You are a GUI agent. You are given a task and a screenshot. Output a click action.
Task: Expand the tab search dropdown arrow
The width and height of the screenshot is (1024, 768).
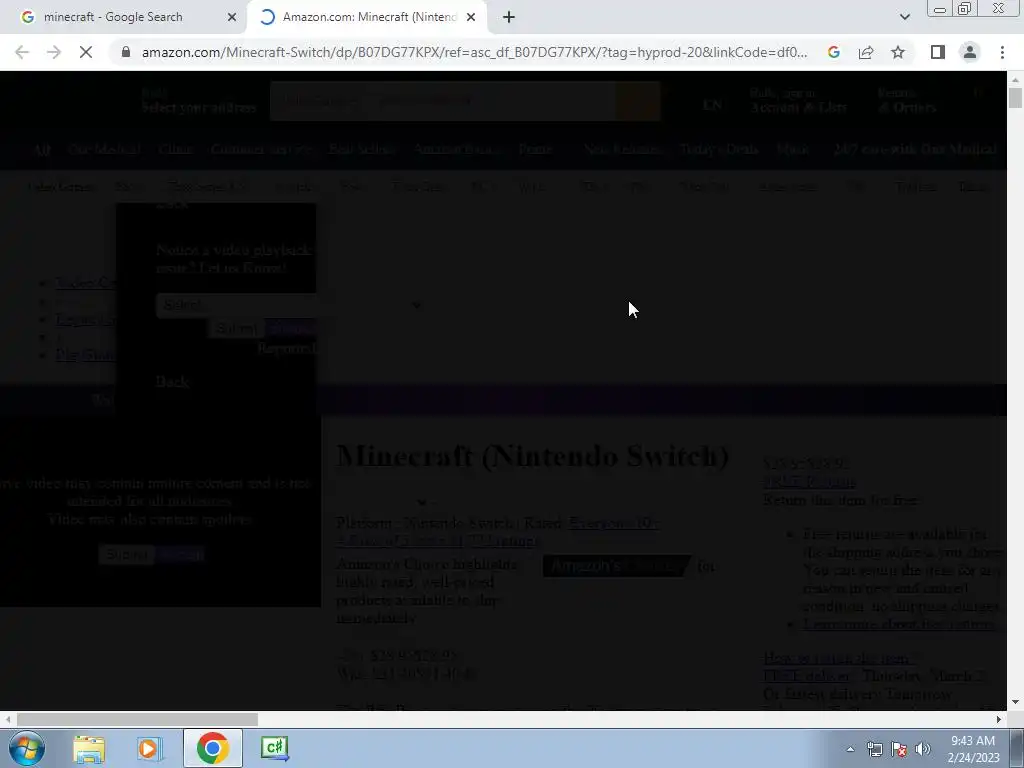click(904, 17)
